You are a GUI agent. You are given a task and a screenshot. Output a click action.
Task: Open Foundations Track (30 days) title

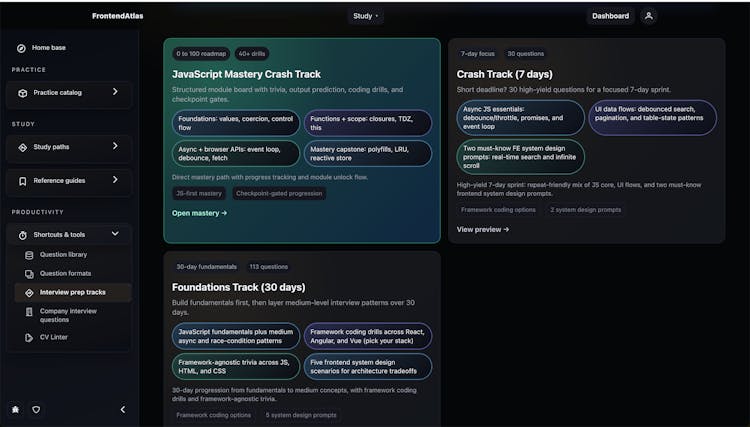[238, 287]
